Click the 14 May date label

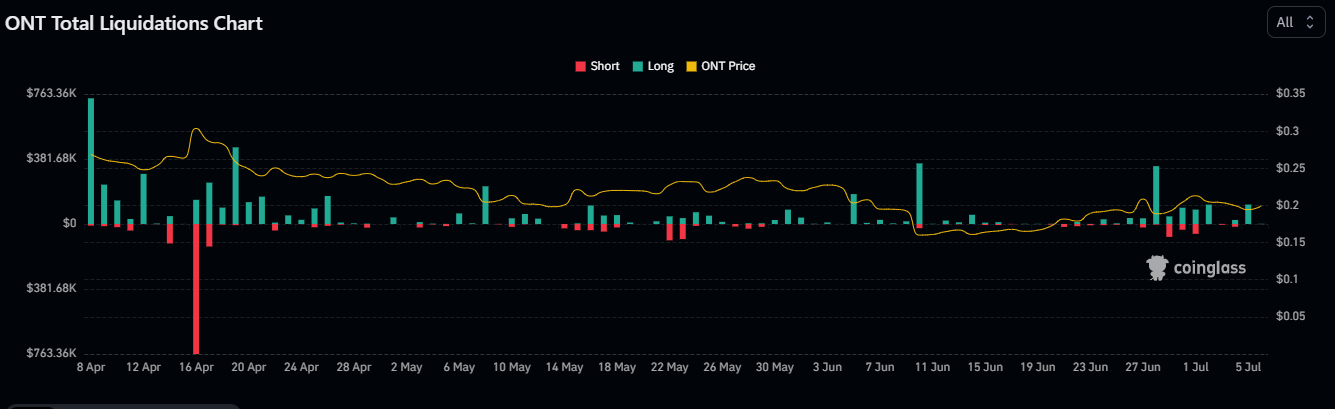coord(564,368)
